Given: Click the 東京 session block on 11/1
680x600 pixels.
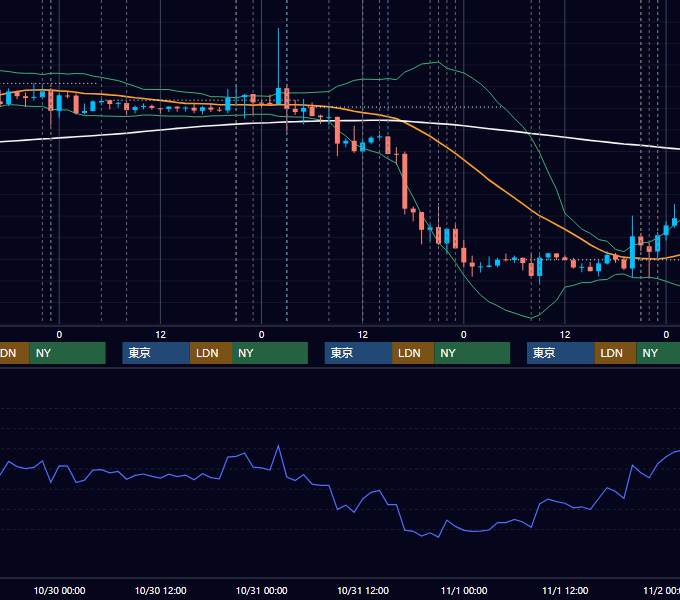Looking at the screenshot, I should 560,353.
